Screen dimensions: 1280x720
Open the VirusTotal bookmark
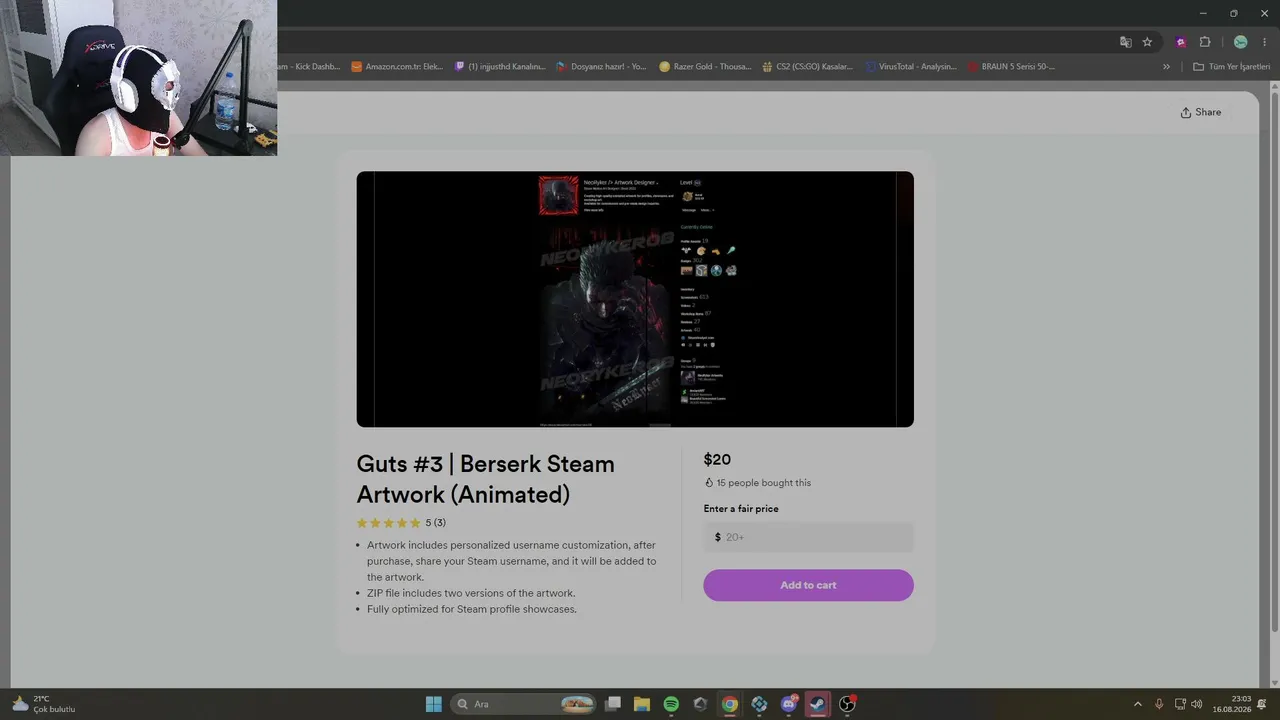[911, 67]
